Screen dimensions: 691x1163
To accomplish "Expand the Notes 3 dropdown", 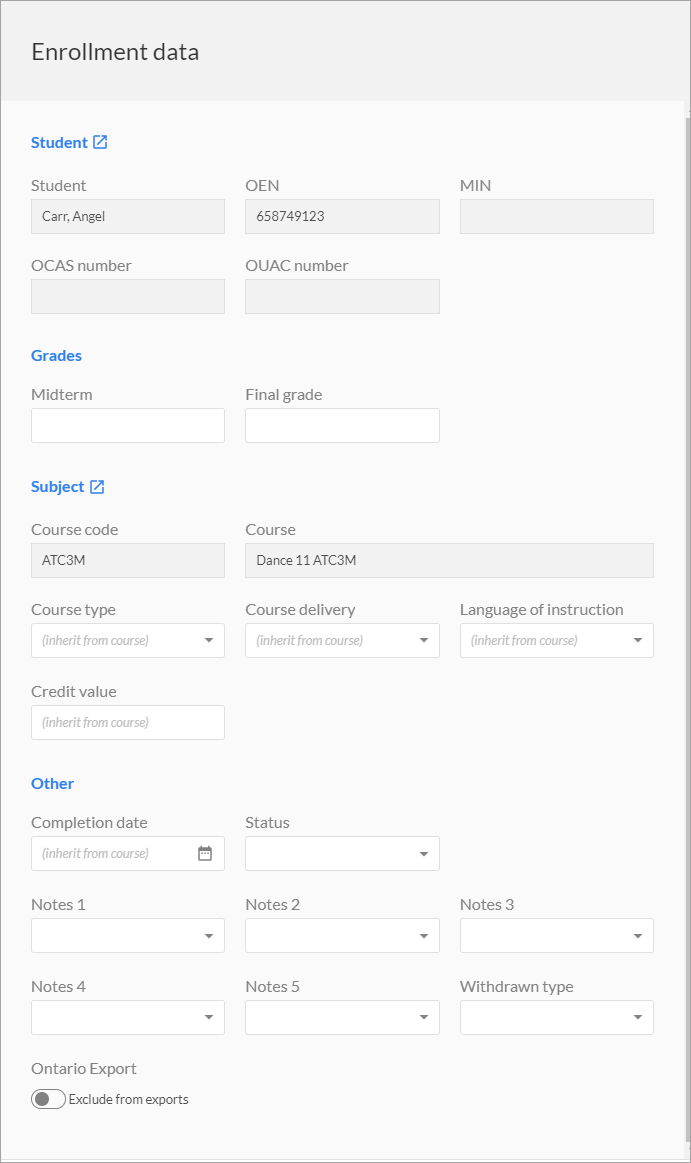I will (x=556, y=935).
